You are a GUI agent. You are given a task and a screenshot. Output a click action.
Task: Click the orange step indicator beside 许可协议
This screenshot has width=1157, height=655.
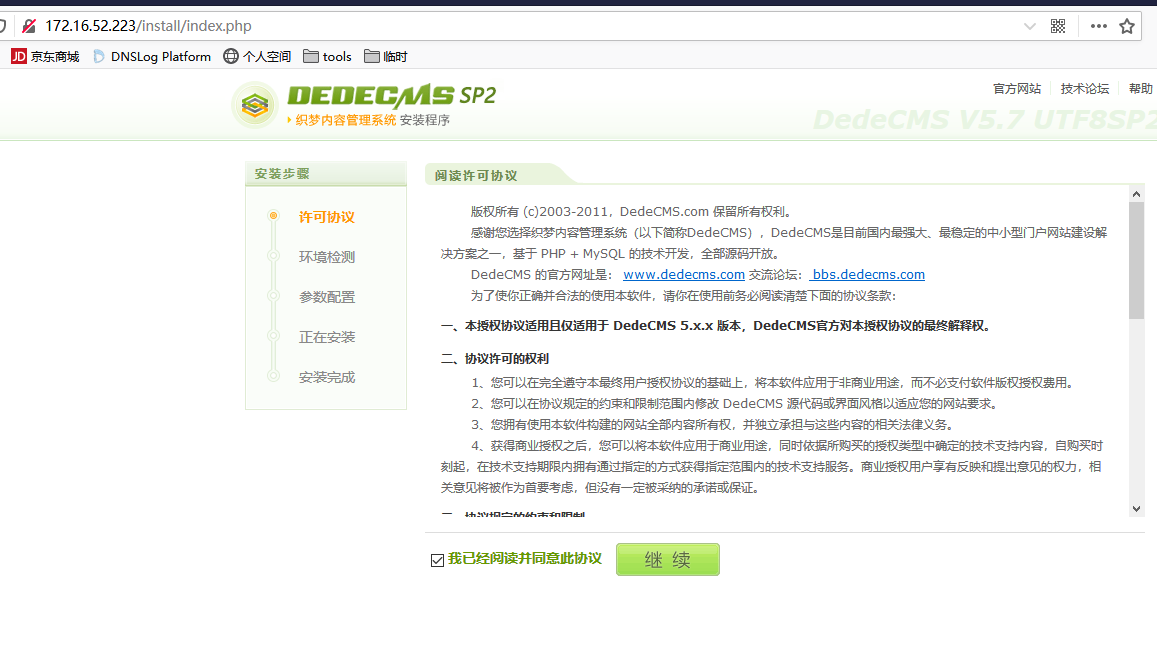point(273,215)
